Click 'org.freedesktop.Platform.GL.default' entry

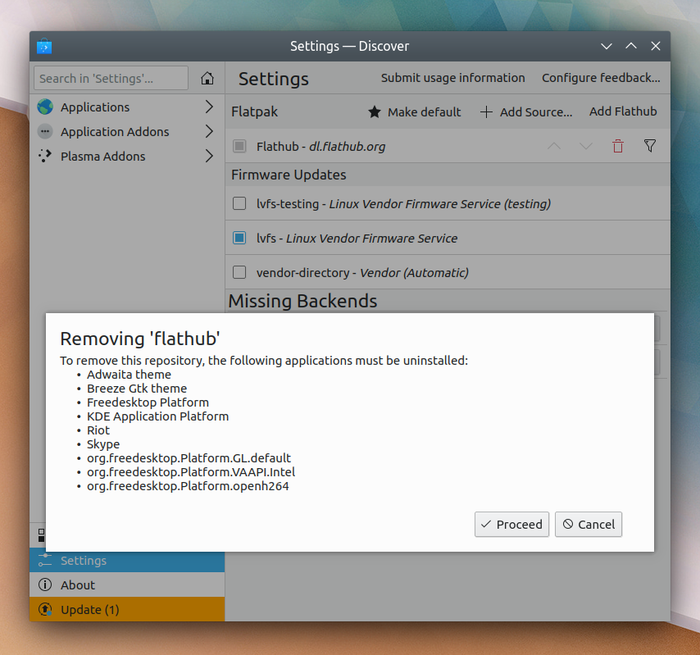coord(189,458)
